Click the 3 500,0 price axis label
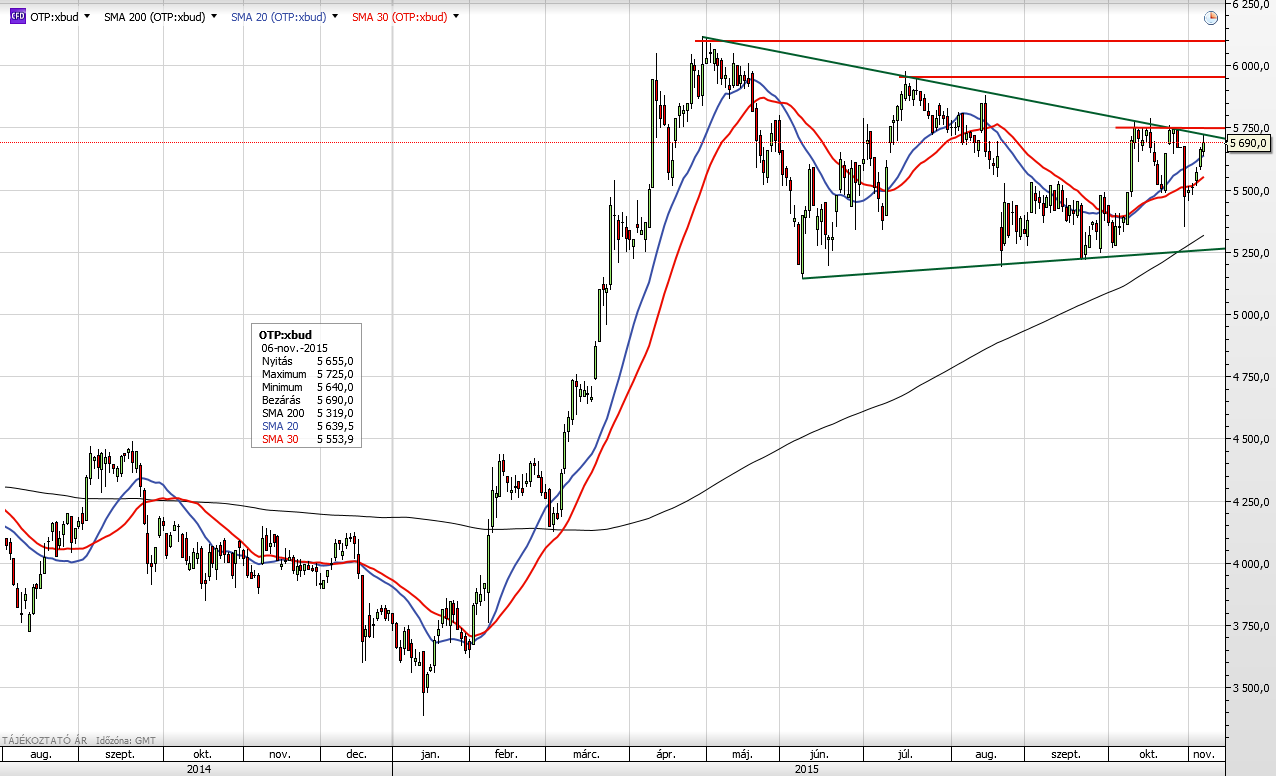1276x776 pixels. tap(1251, 688)
